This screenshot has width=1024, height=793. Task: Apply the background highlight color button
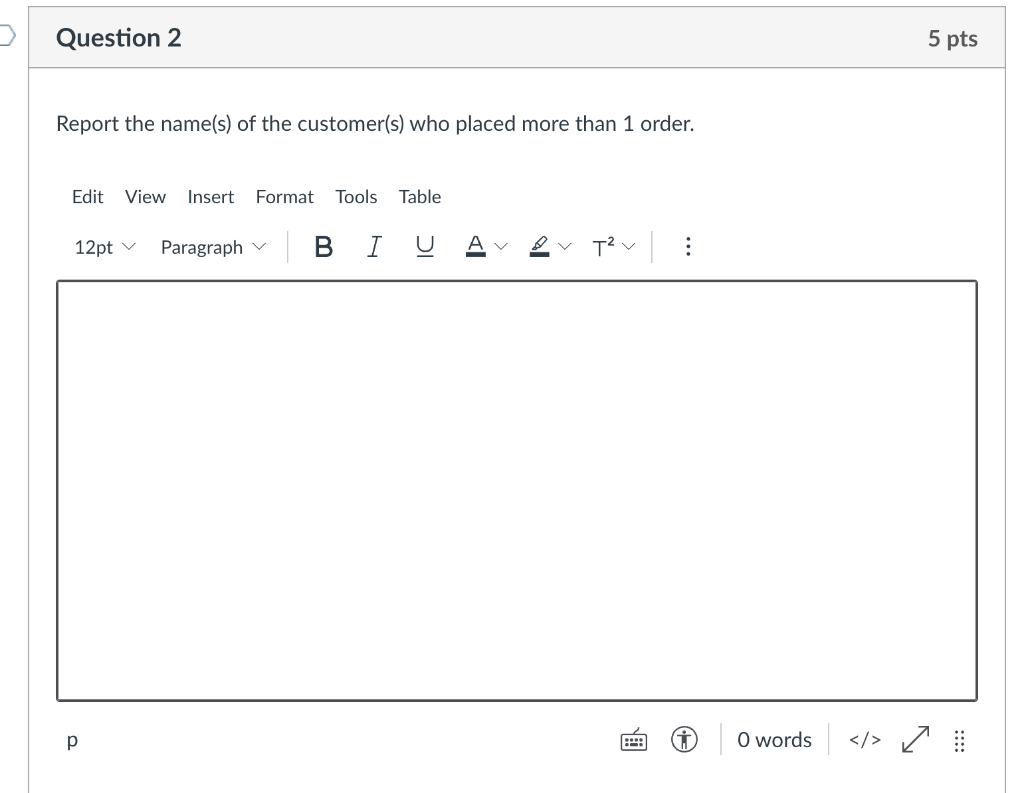[539, 246]
